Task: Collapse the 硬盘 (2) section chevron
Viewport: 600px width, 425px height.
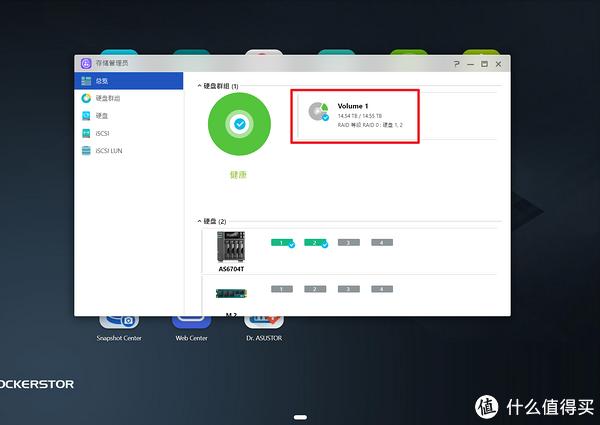Action: click(199, 221)
